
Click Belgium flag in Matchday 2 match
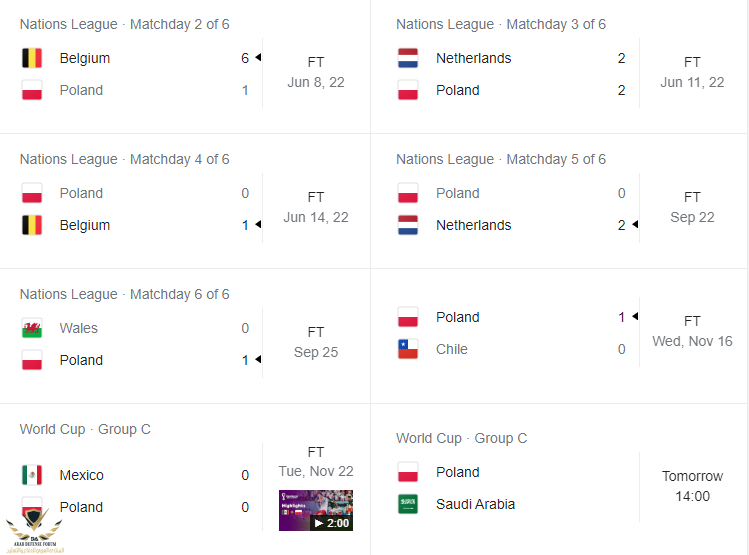coord(32,58)
